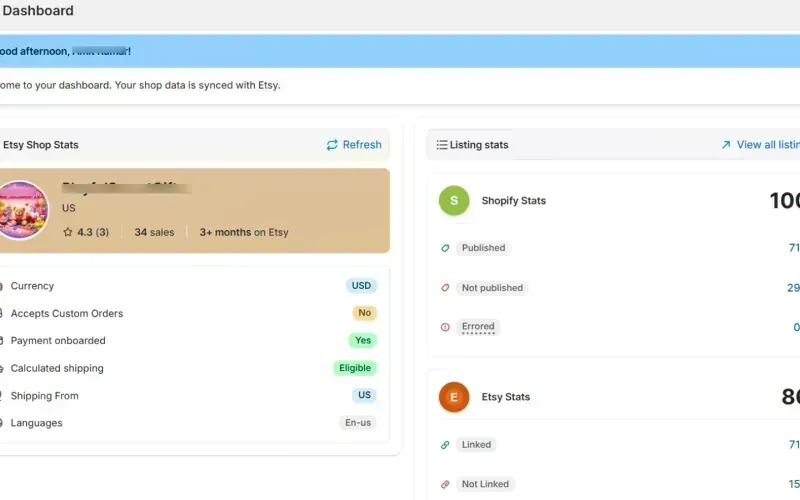Click the Refresh link in Etsy Shop Stats

point(354,145)
